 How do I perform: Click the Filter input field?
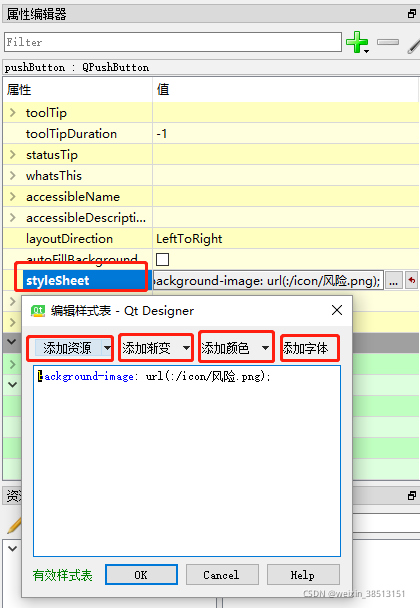coord(173,42)
